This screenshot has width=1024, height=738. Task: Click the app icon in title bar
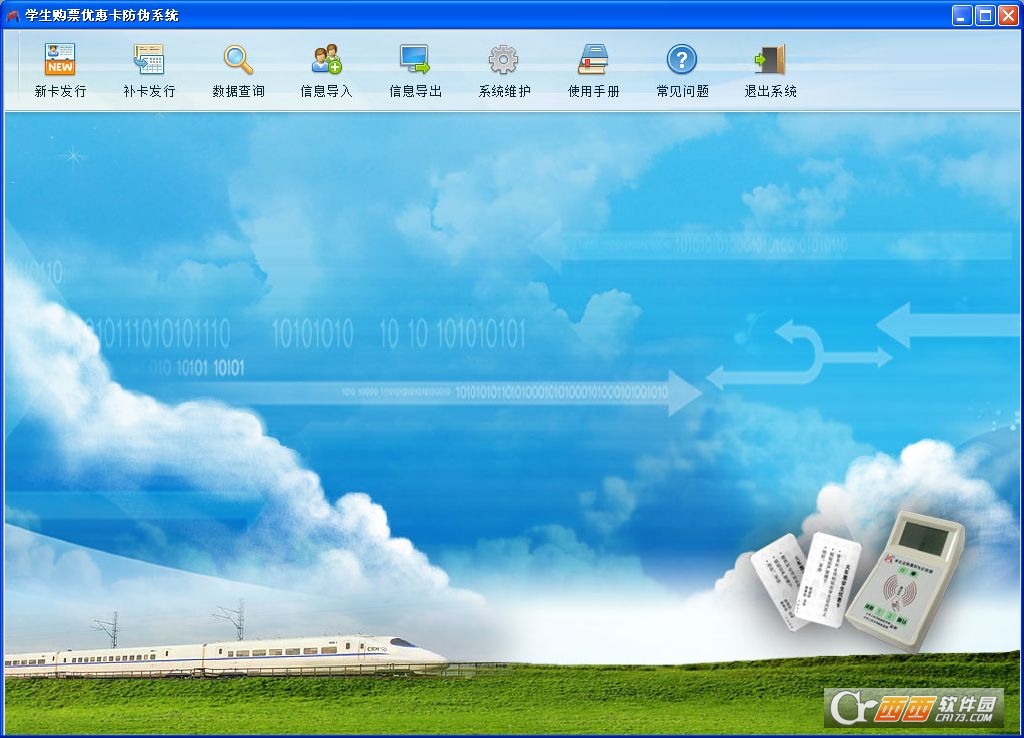[x=12, y=15]
